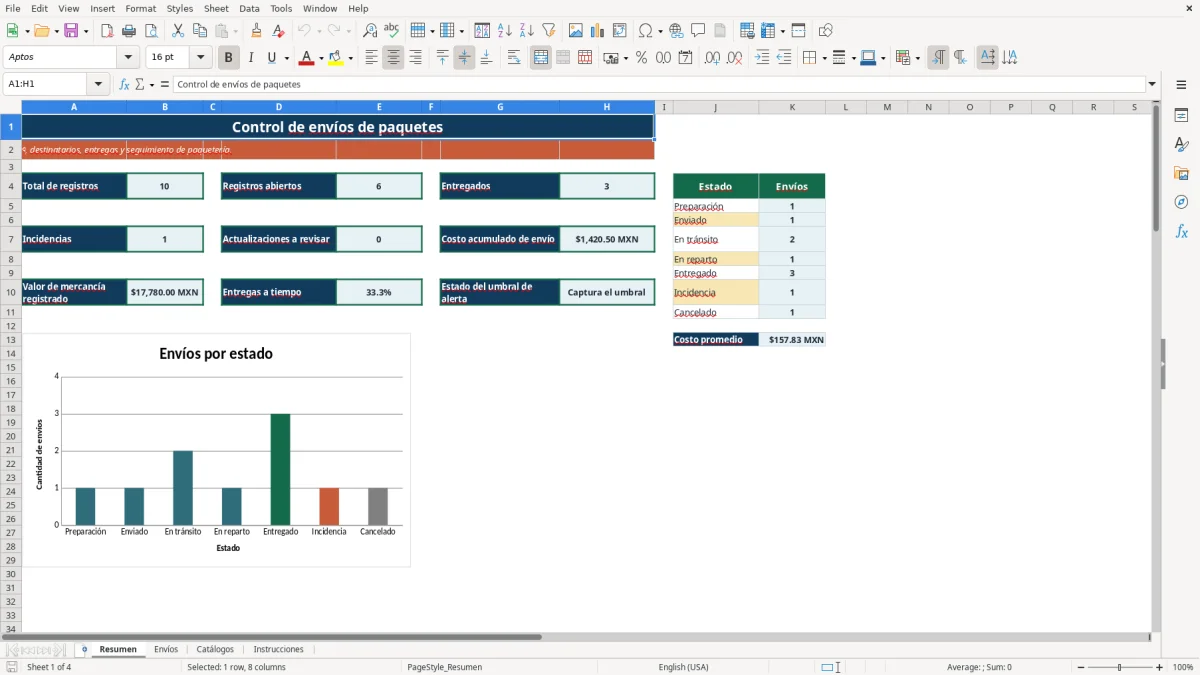The height and width of the screenshot is (675, 1200).
Task: Enable Align Left
Action: (x=371, y=58)
